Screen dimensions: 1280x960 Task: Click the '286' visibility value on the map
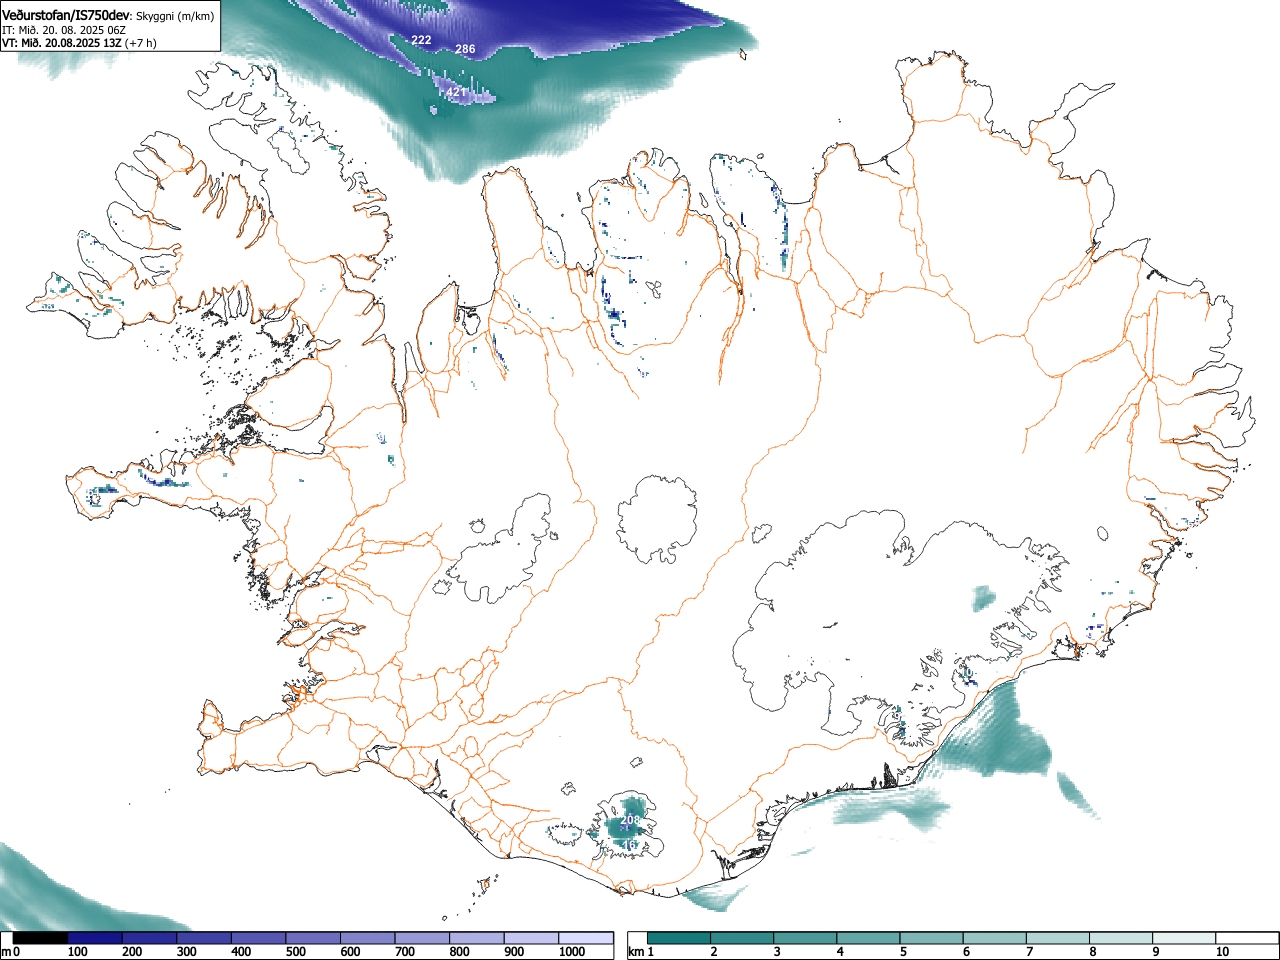click(465, 49)
